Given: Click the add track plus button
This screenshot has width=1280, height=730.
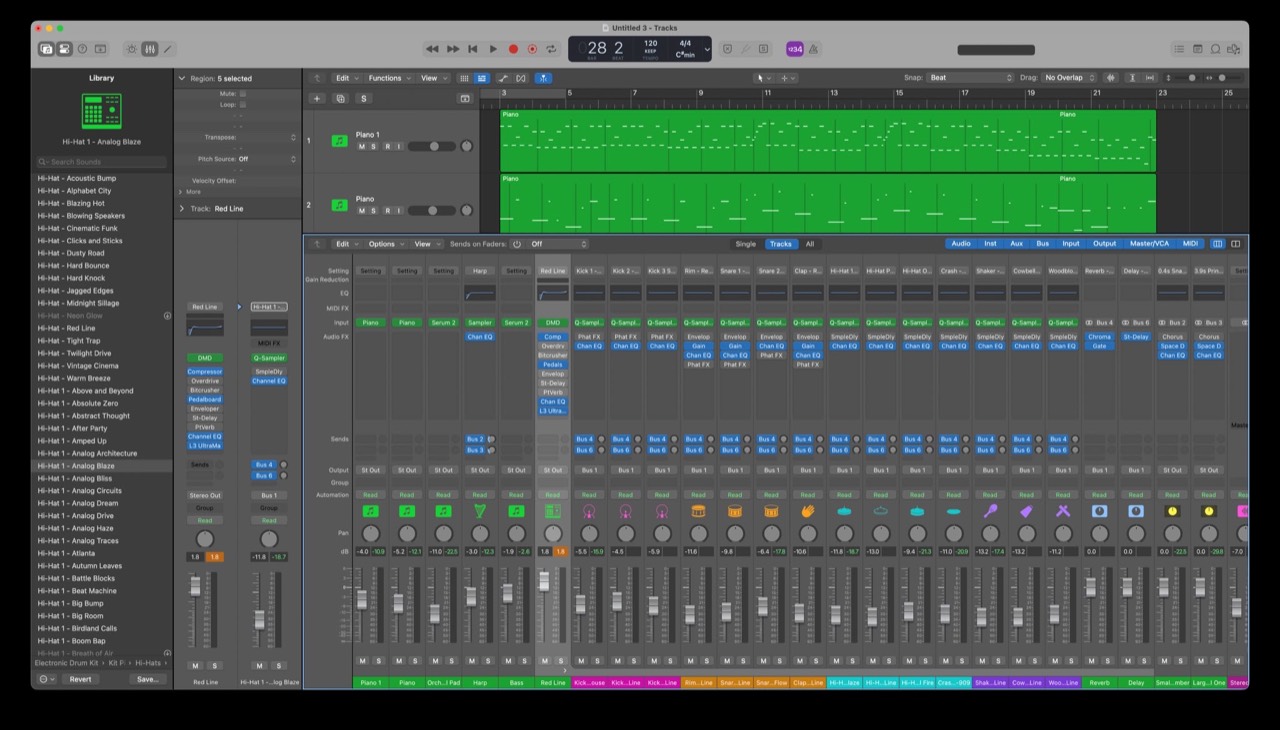Looking at the screenshot, I should (x=317, y=98).
